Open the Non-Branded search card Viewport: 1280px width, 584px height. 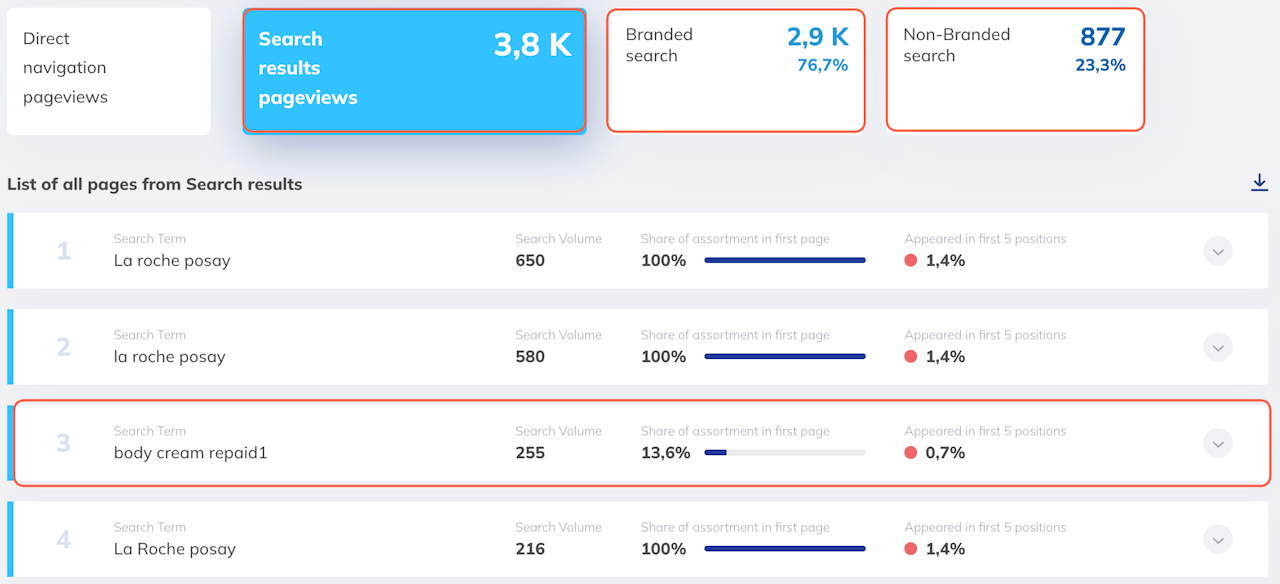[x=1014, y=71]
